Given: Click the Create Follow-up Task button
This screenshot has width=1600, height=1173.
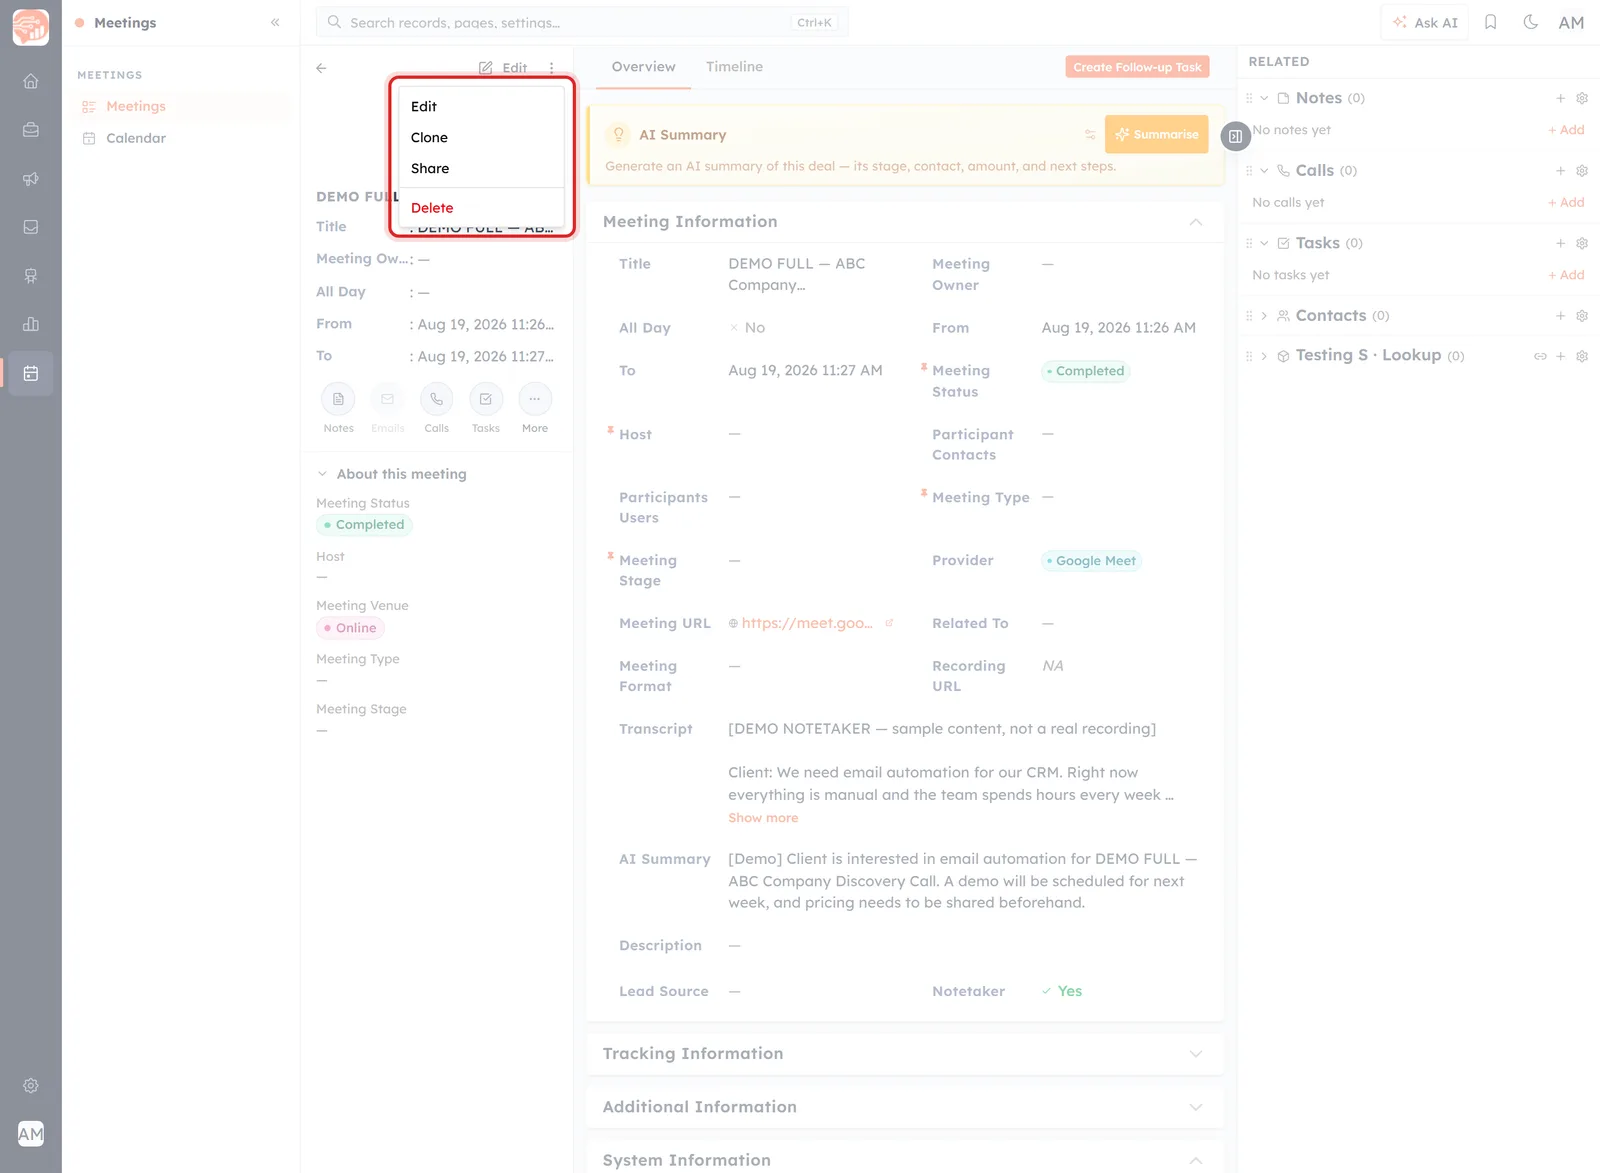Looking at the screenshot, I should click(x=1137, y=67).
